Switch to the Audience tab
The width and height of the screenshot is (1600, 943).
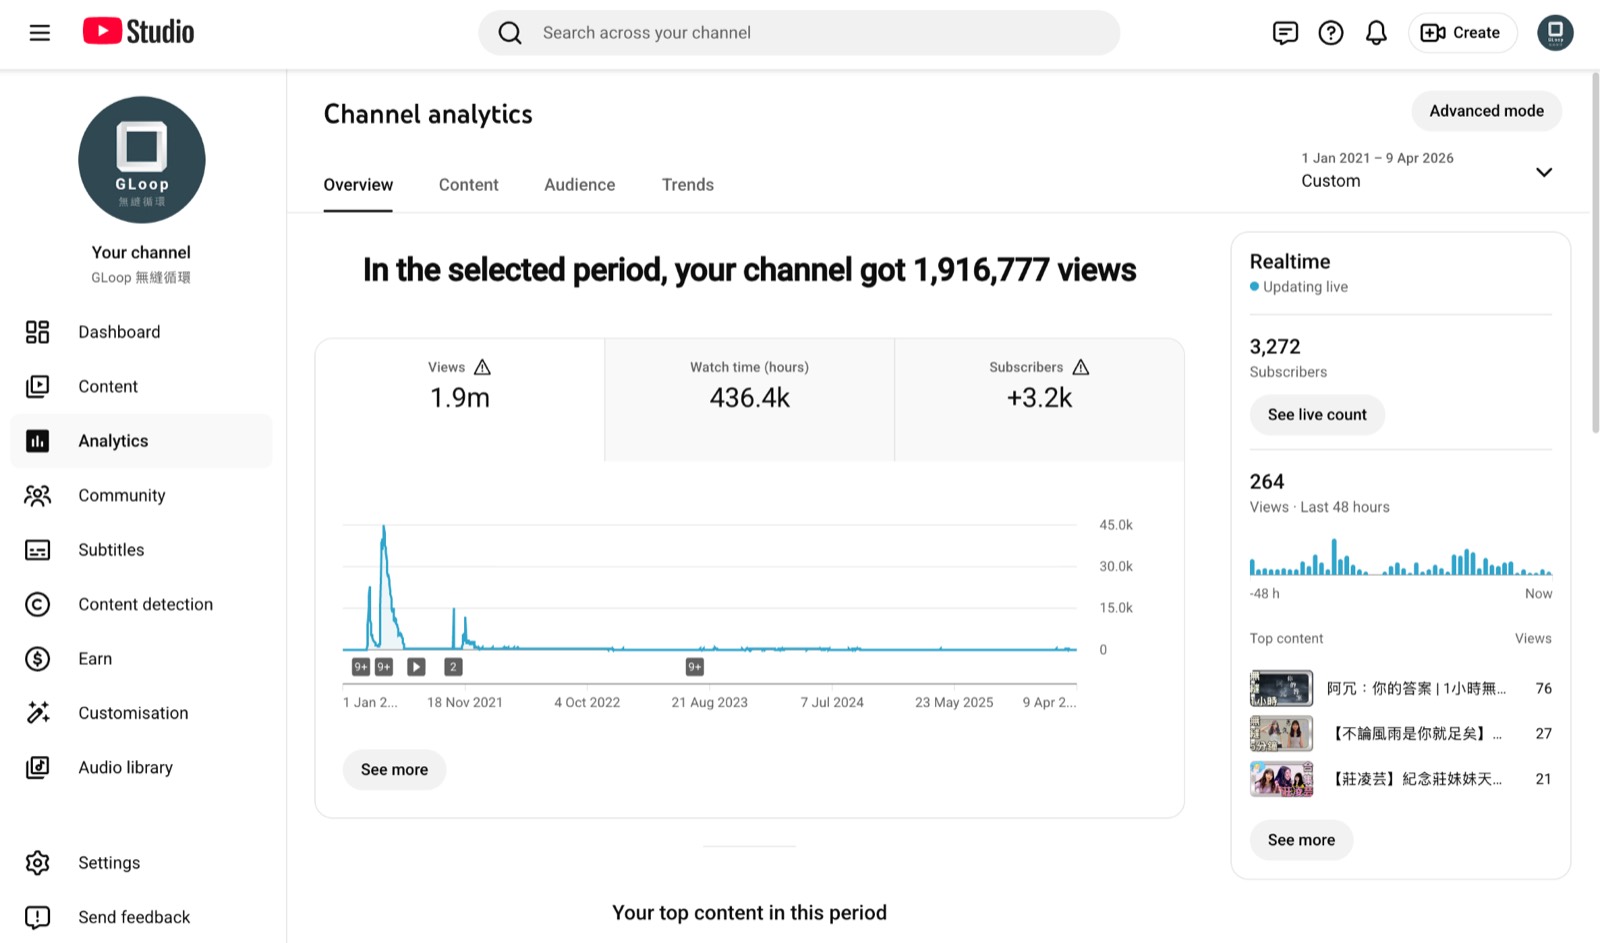(580, 185)
